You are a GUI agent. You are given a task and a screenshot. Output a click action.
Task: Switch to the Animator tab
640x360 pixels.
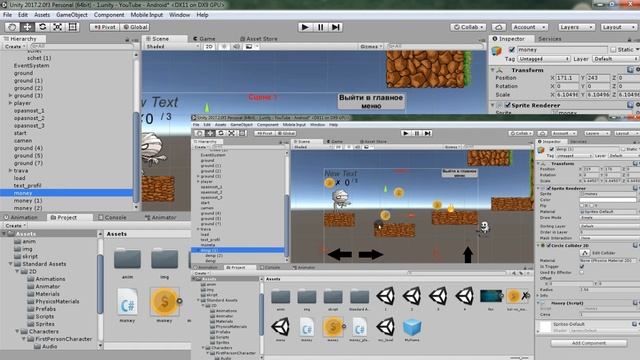160,218
